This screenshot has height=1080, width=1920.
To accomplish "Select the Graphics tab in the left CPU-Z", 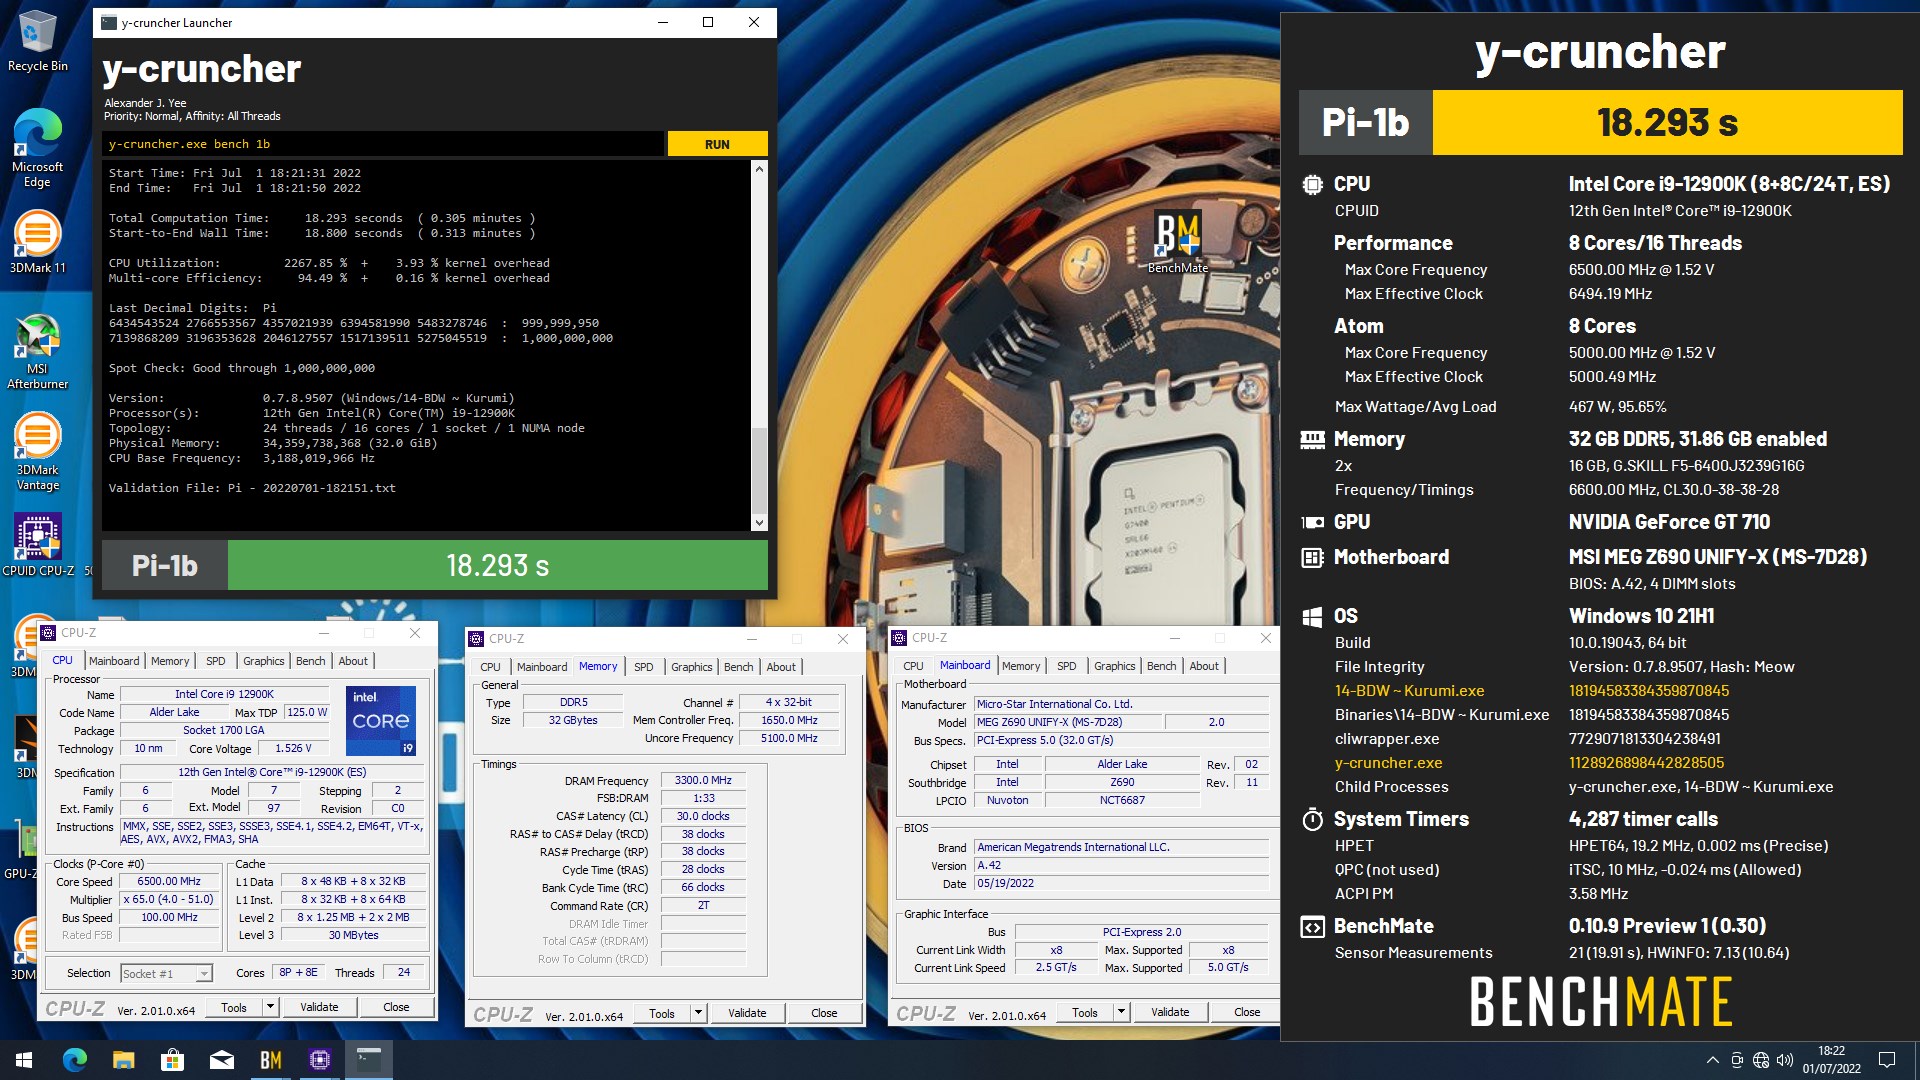I will 264,661.
